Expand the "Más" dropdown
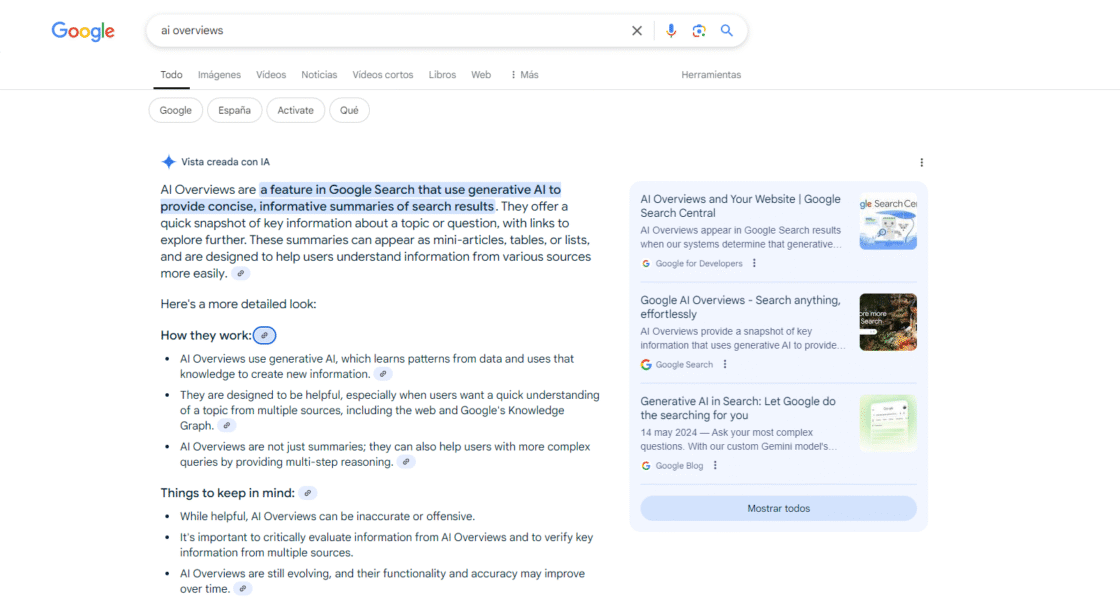This screenshot has height=608, width=1120. [523, 74]
